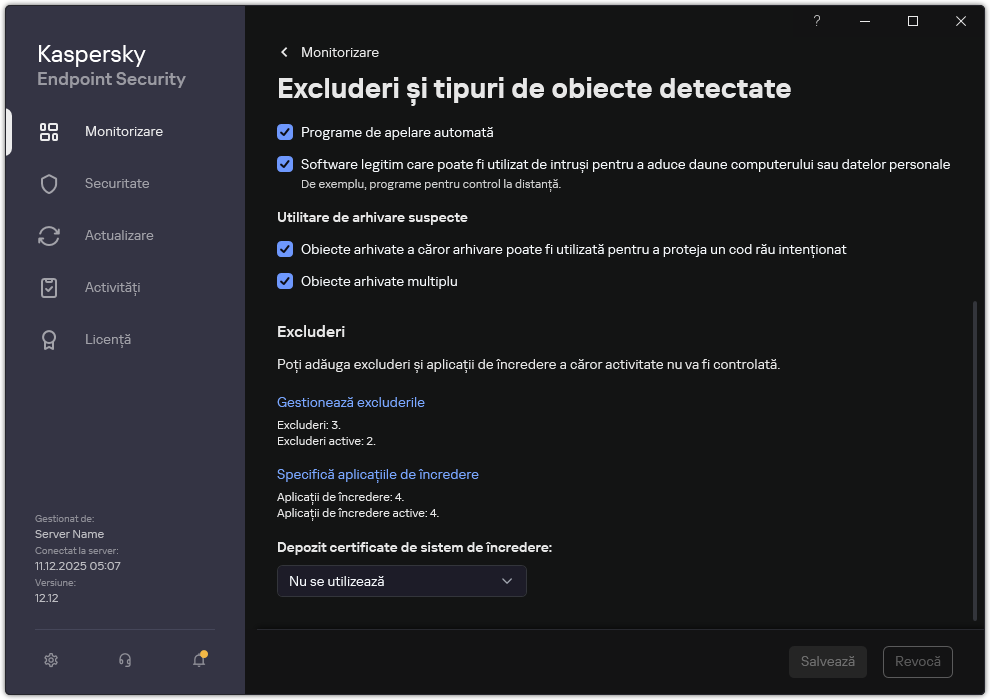This screenshot has height=700, width=990.
Task: Open application settings via the gear icon
Action: [x=50, y=660]
